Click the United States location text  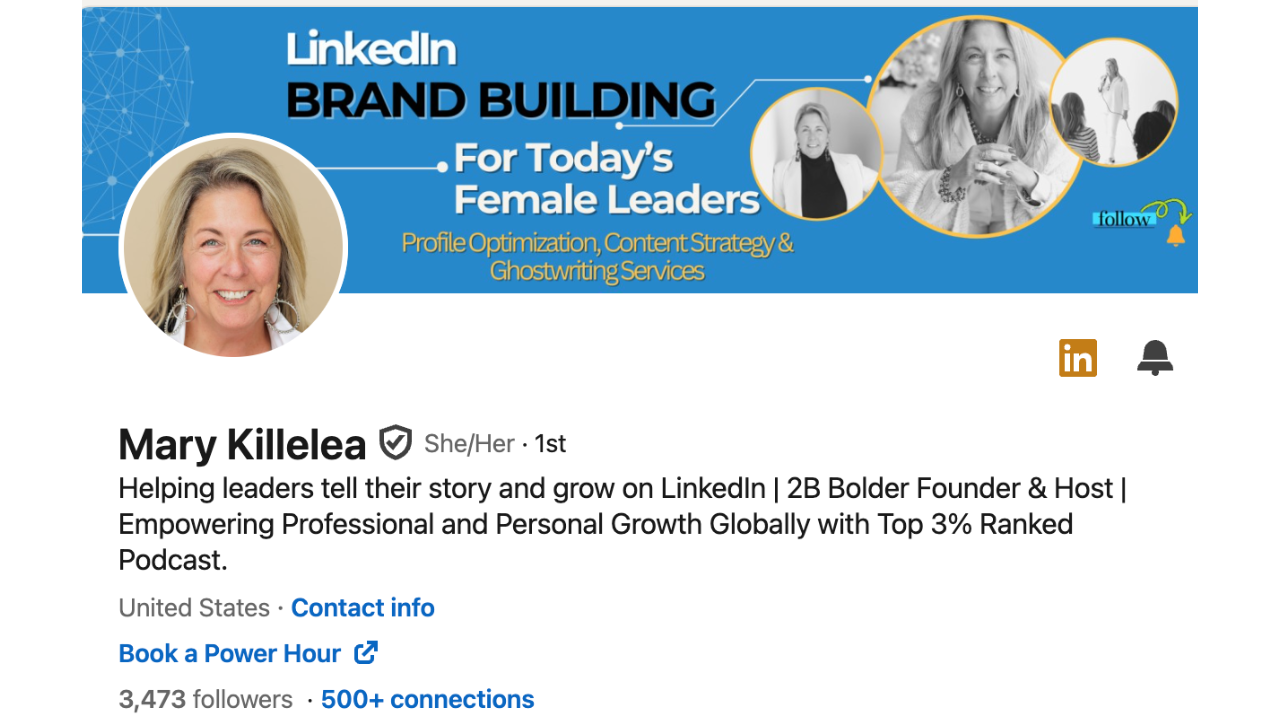point(194,608)
